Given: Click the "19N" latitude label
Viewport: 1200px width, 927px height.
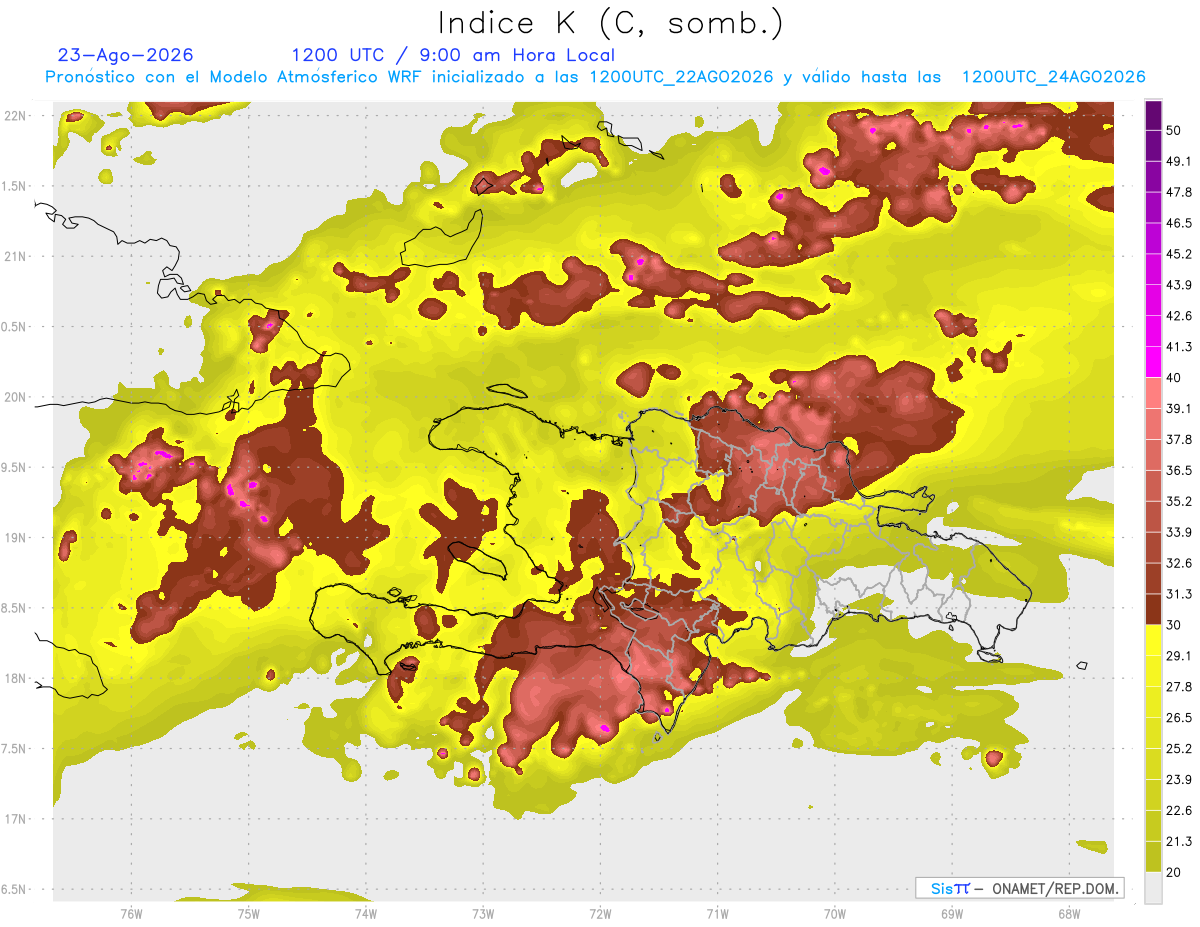Looking at the screenshot, I should [15, 537].
